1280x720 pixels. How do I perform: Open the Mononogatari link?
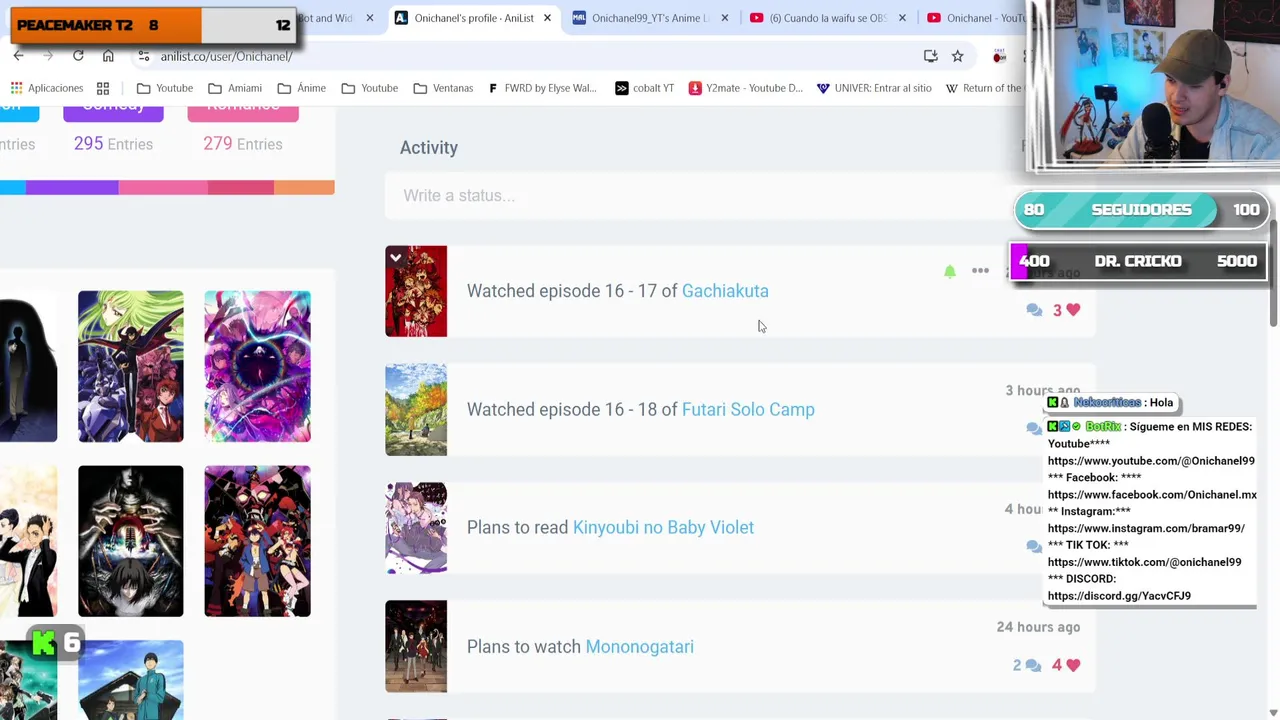(639, 646)
